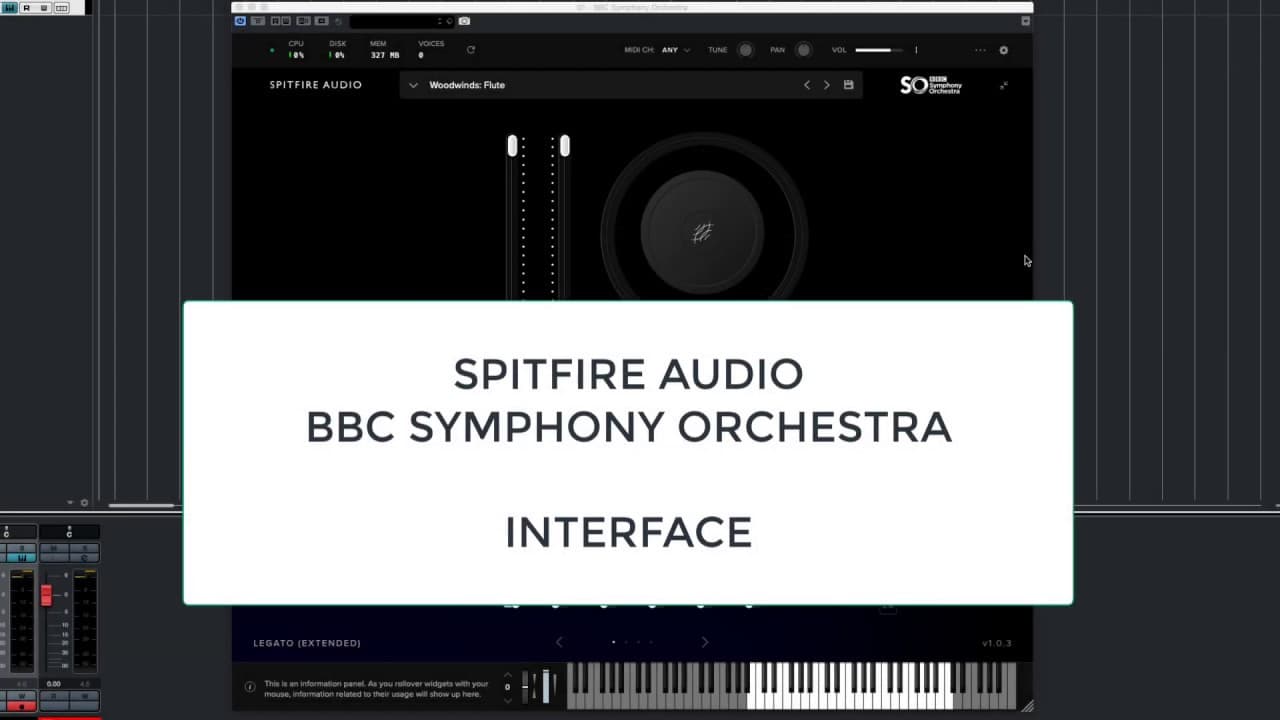
Task: Toggle the plugin power bypass button
Action: coord(240,21)
